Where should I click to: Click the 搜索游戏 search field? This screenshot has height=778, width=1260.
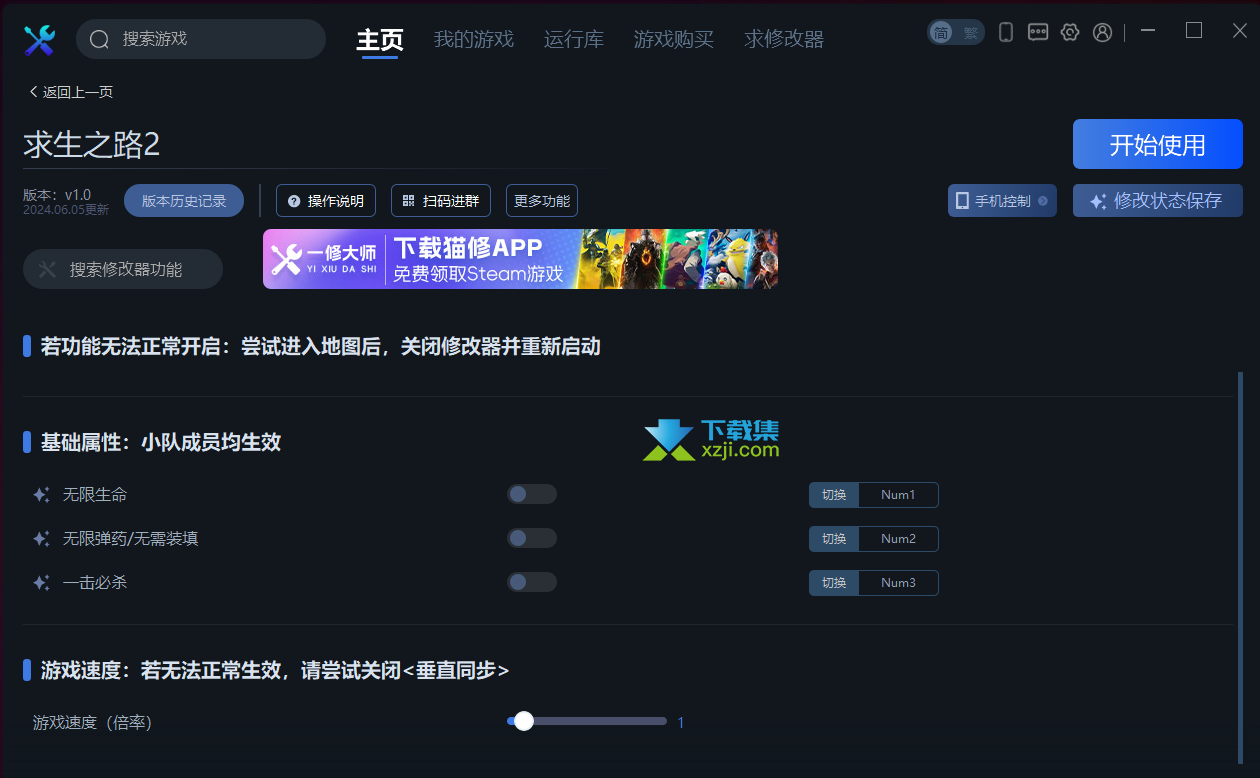pos(201,39)
